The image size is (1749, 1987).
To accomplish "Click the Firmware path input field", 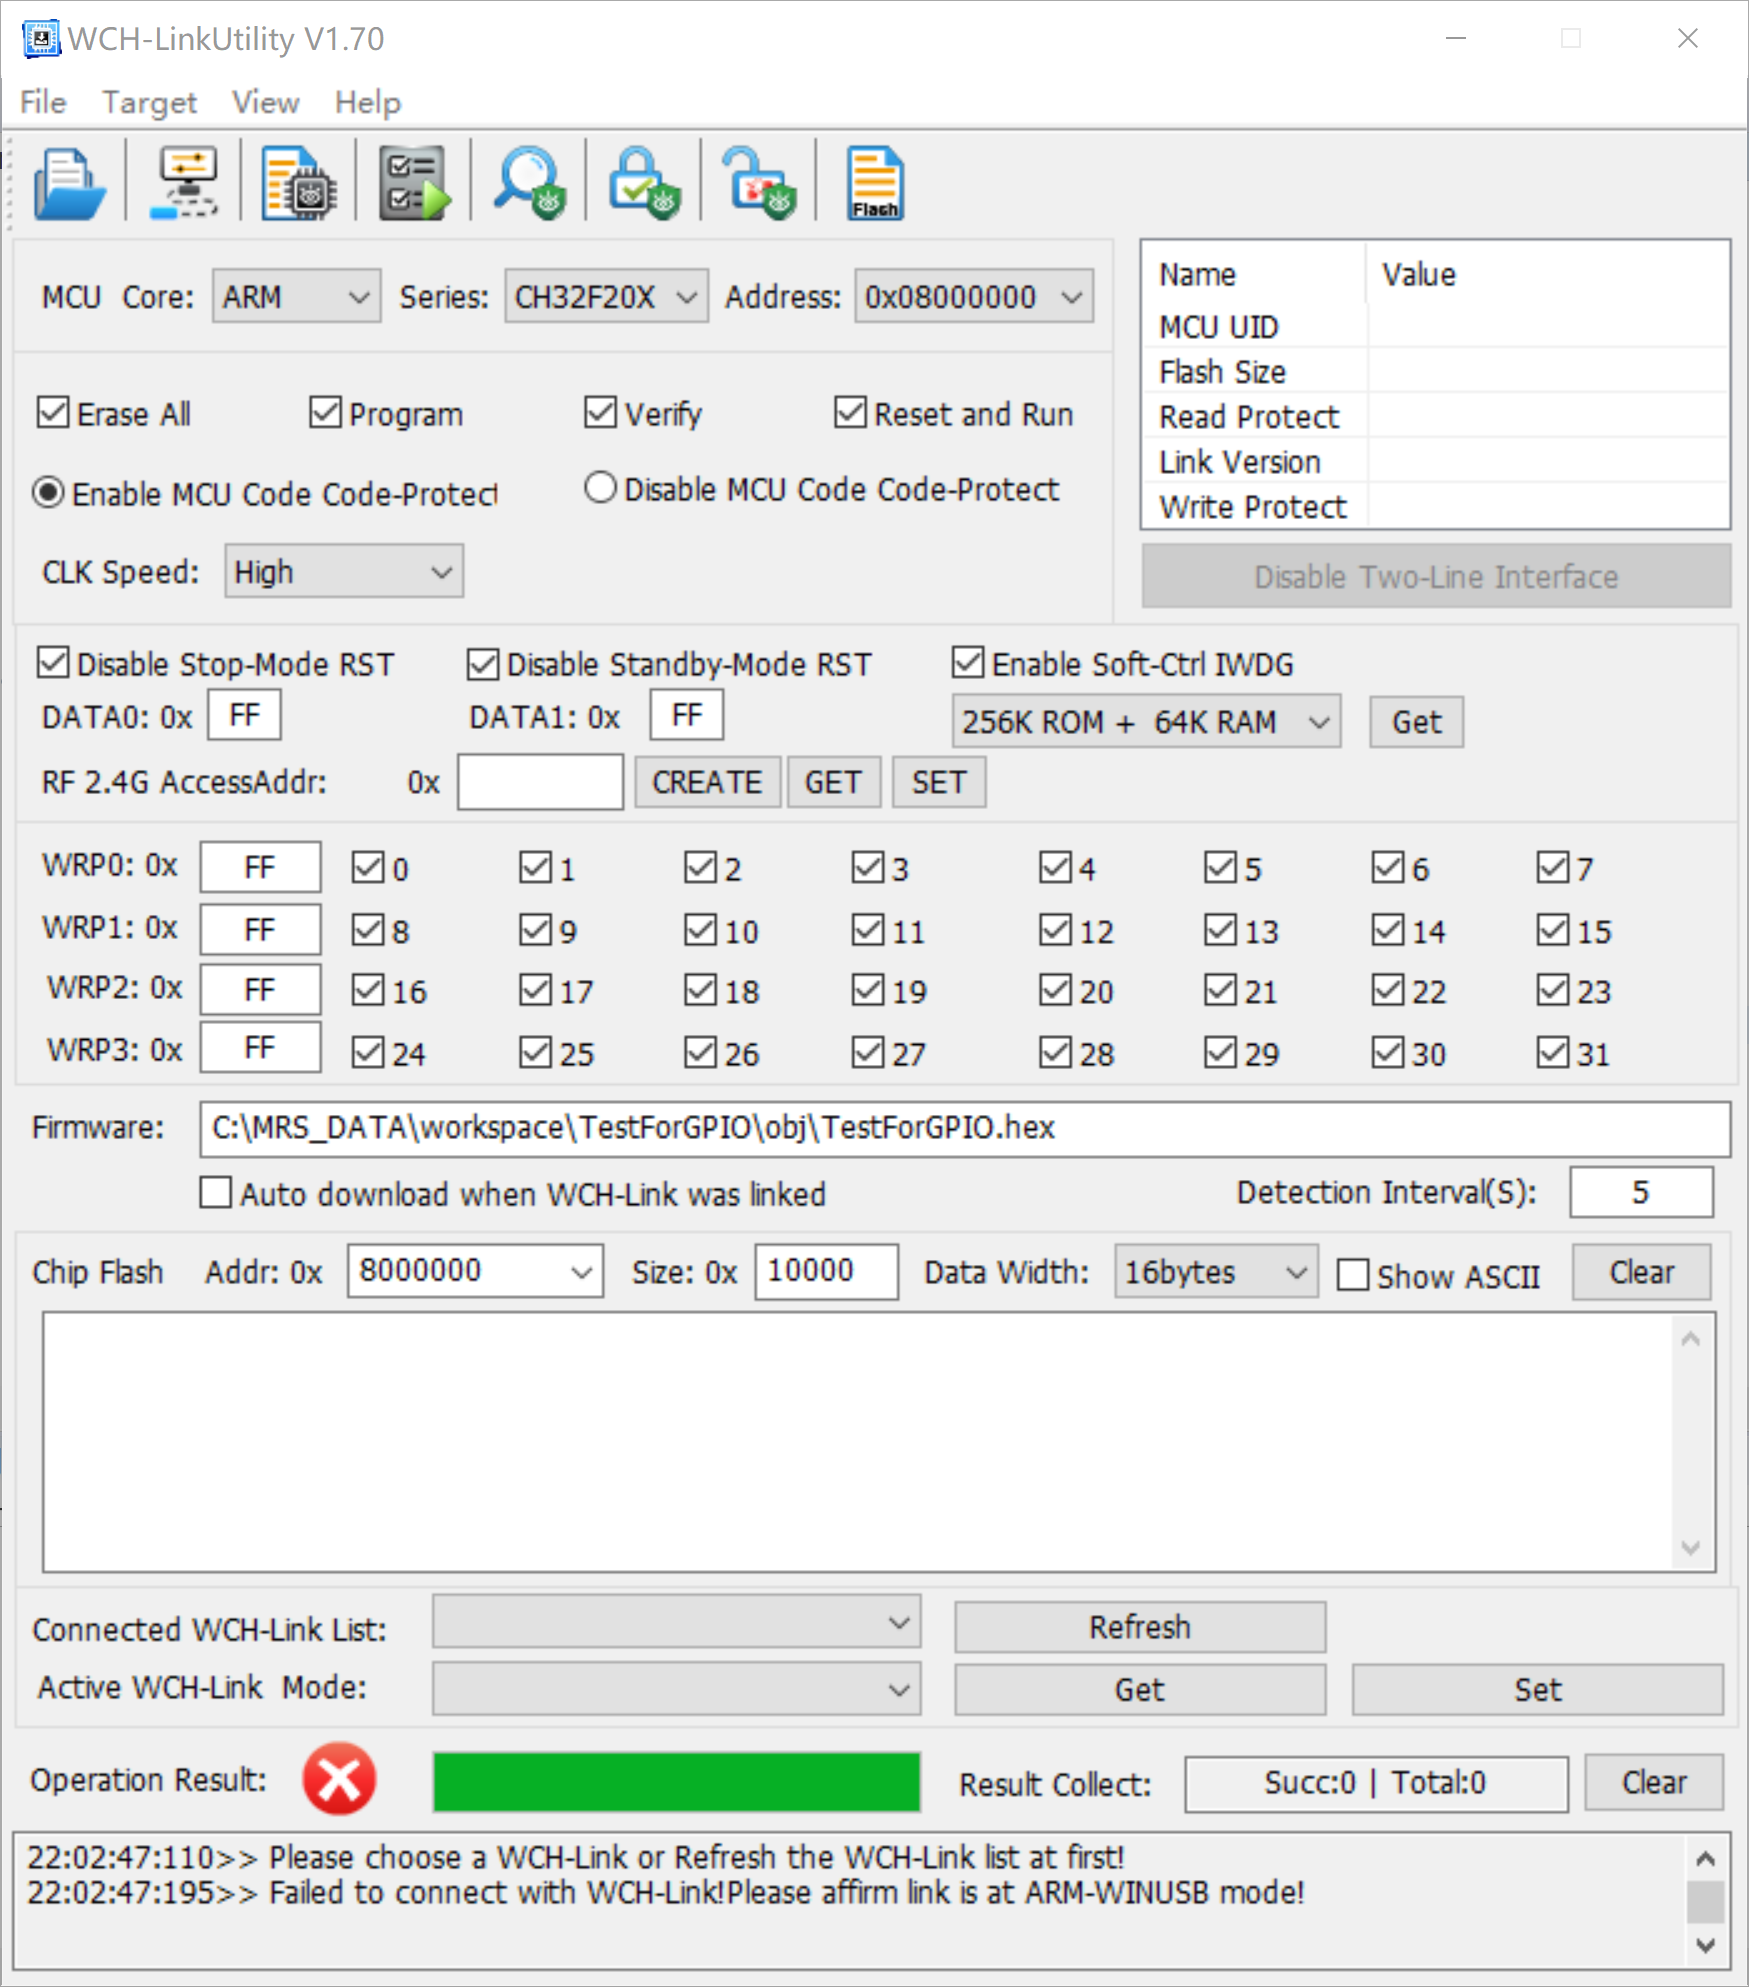I will tap(964, 1128).
